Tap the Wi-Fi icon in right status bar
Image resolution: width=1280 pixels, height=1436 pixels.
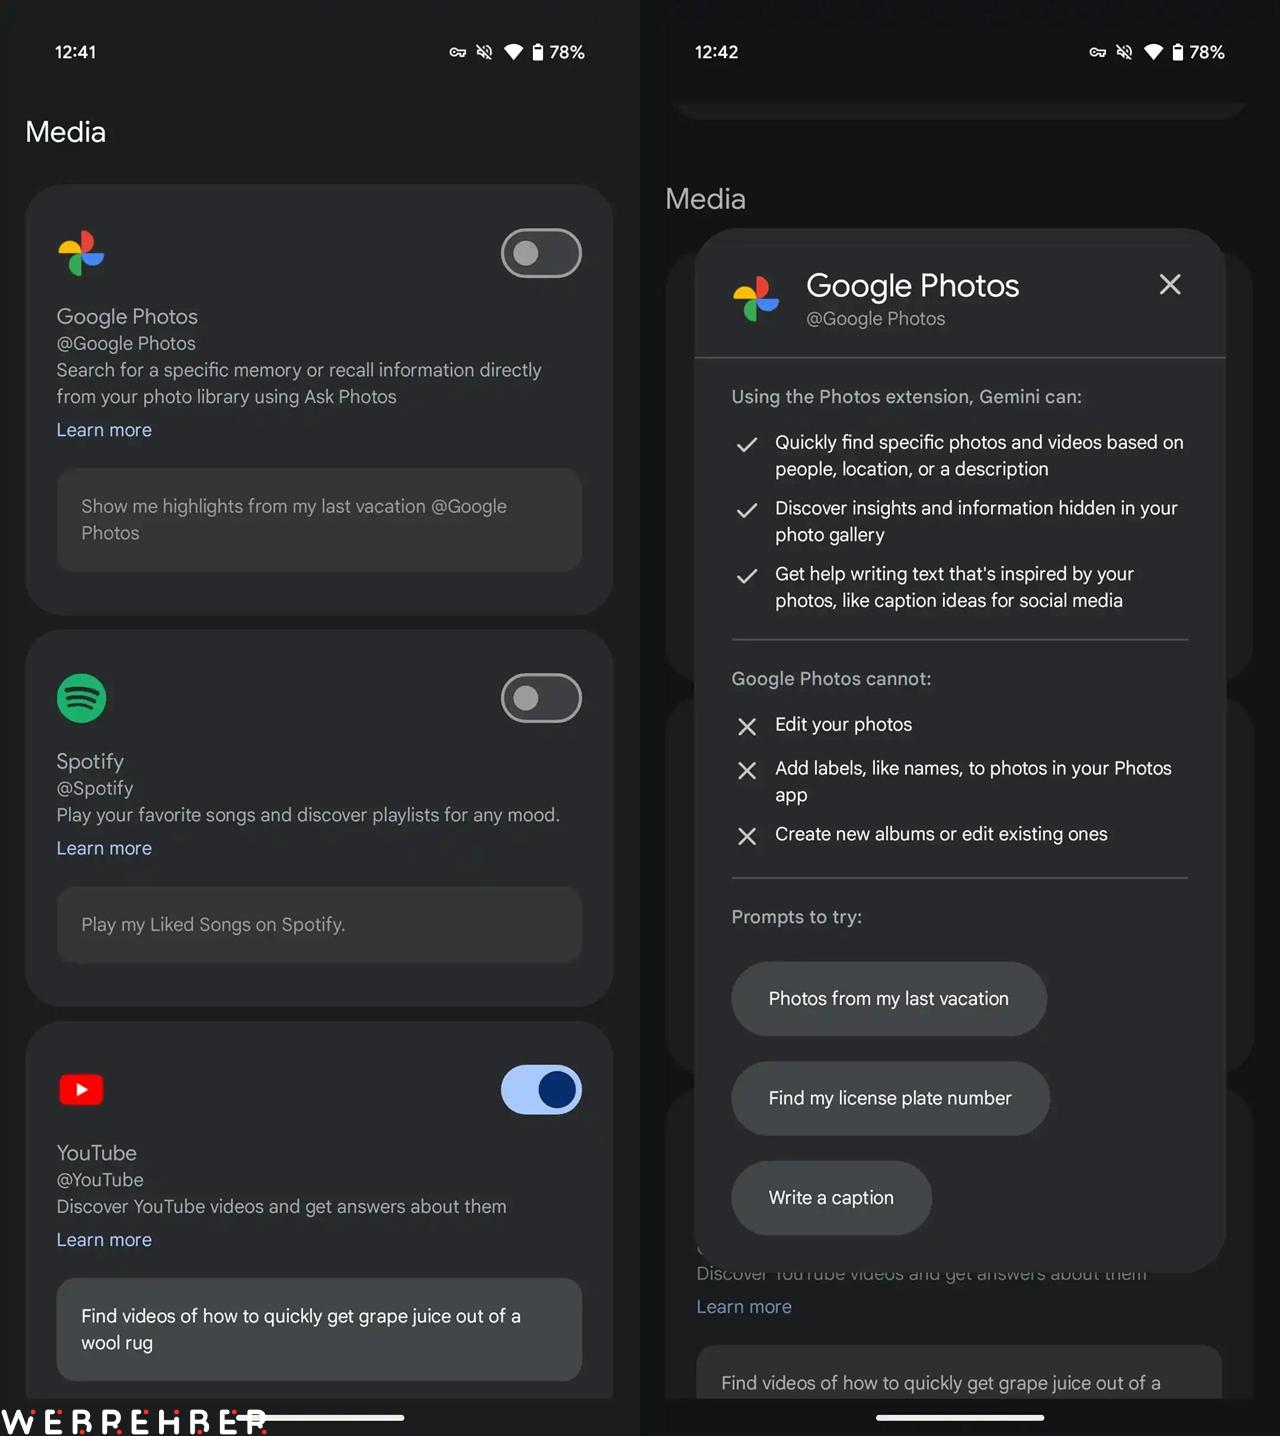pyautogui.click(x=1153, y=52)
